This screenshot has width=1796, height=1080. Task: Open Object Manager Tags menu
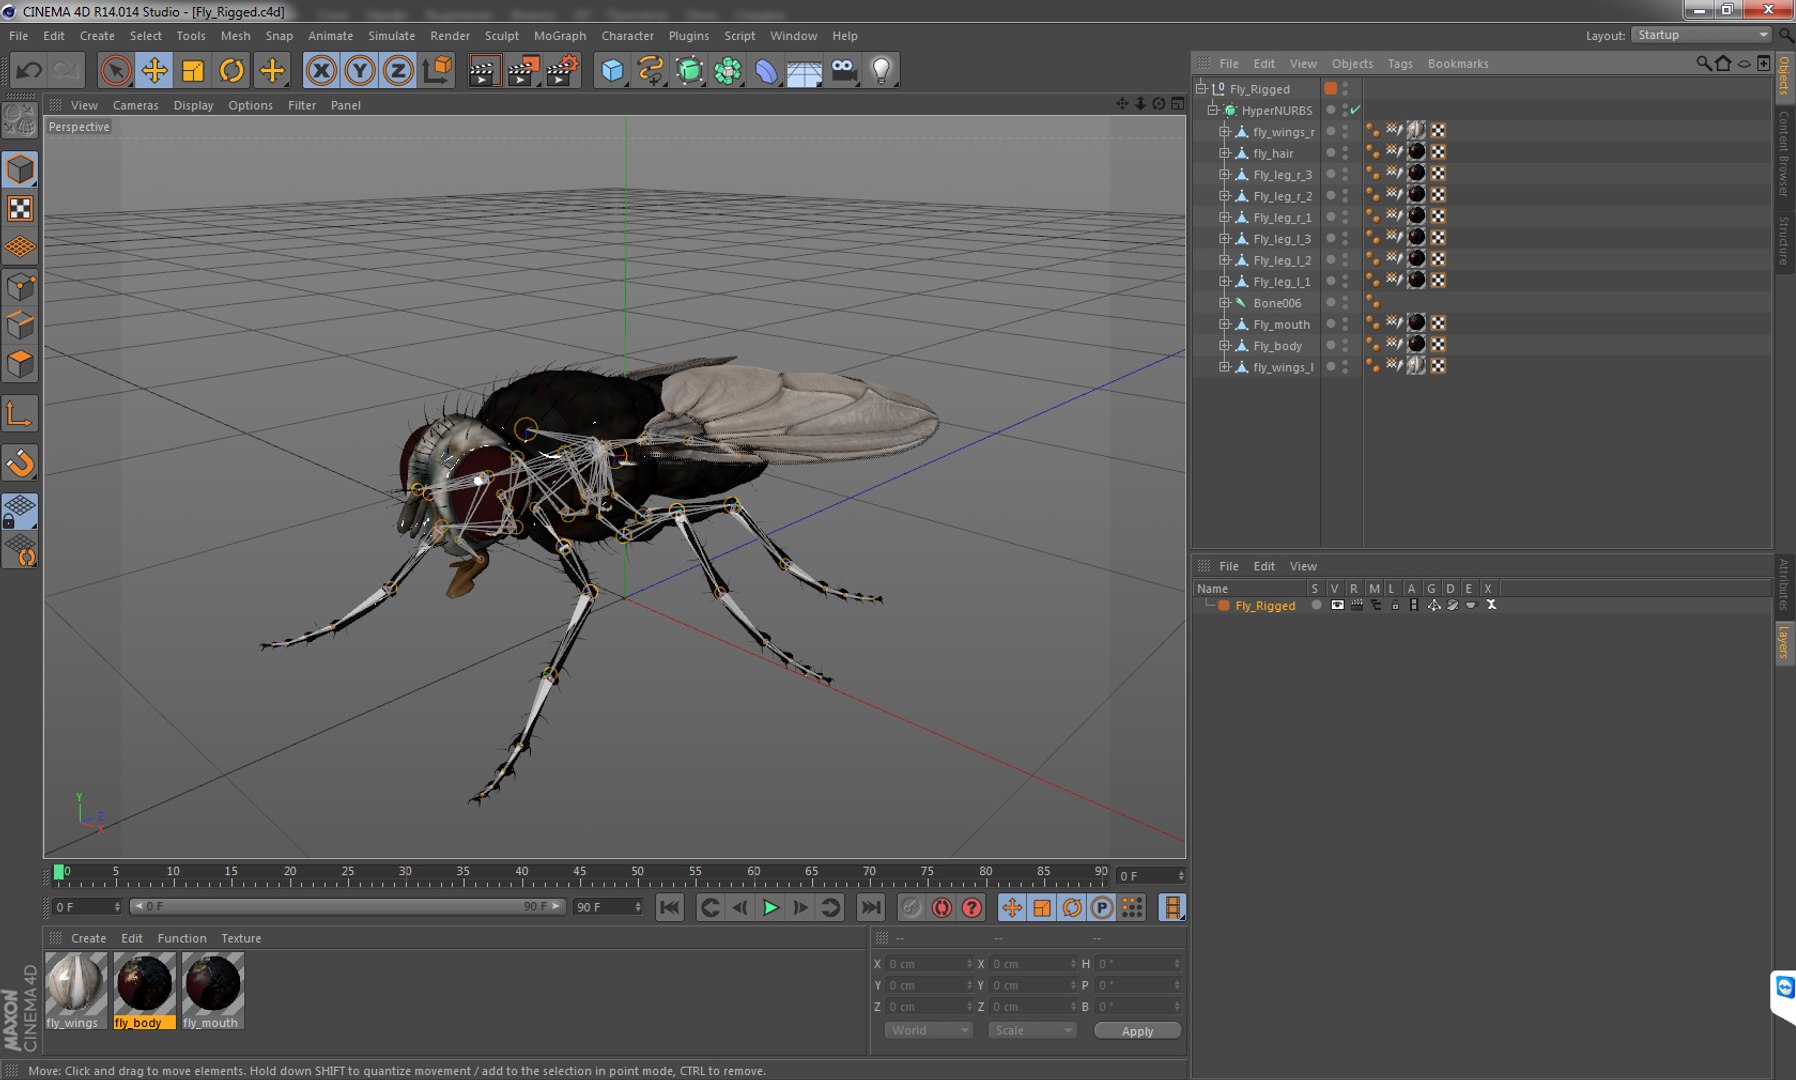coord(1400,63)
